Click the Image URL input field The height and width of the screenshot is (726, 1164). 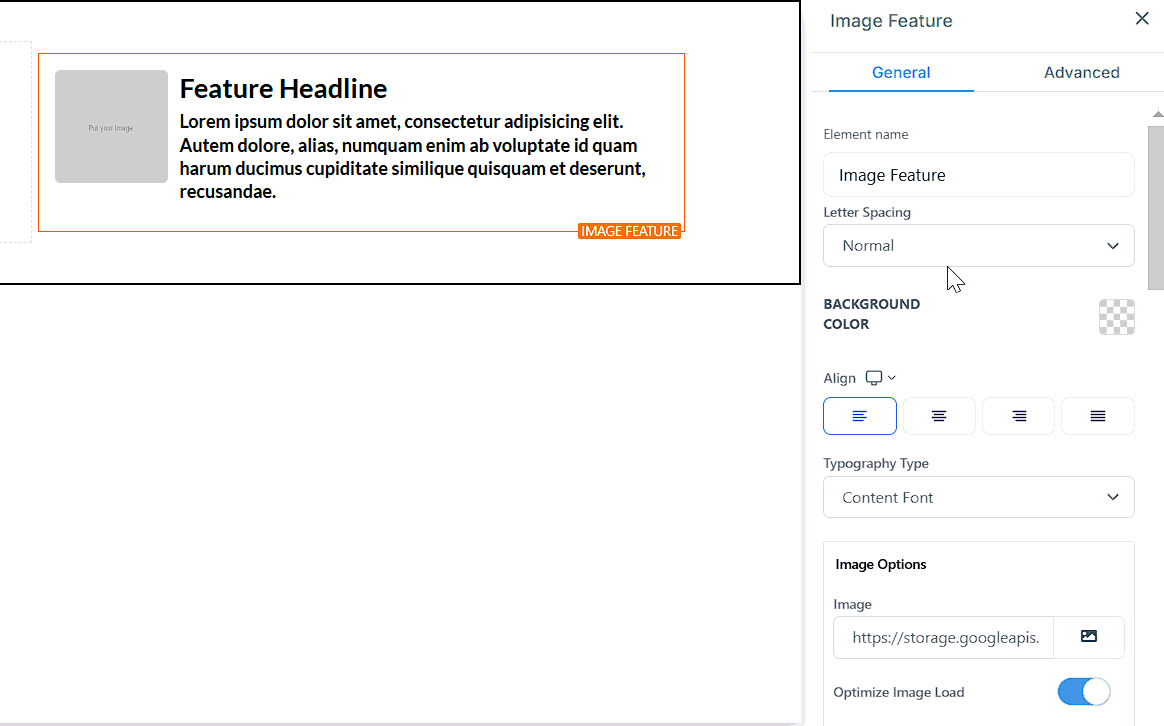point(943,637)
